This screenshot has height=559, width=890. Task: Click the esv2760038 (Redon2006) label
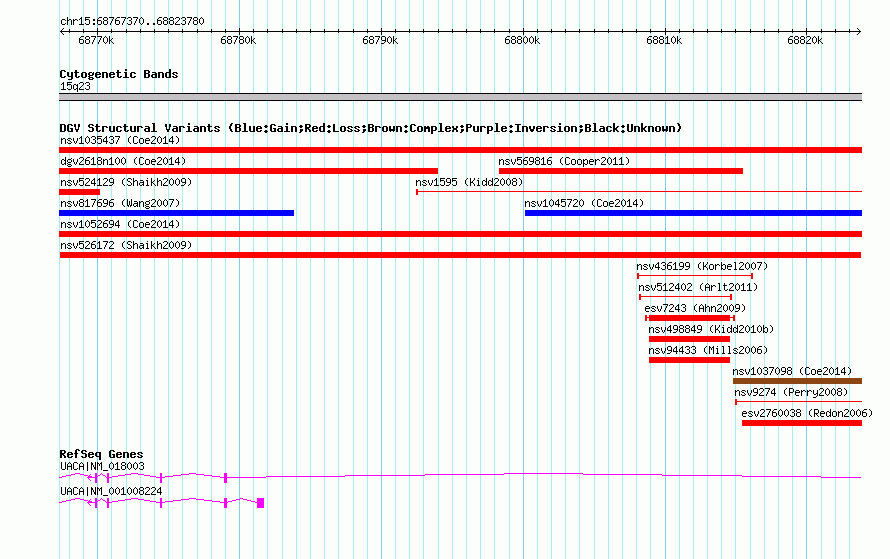pyautogui.click(x=807, y=413)
